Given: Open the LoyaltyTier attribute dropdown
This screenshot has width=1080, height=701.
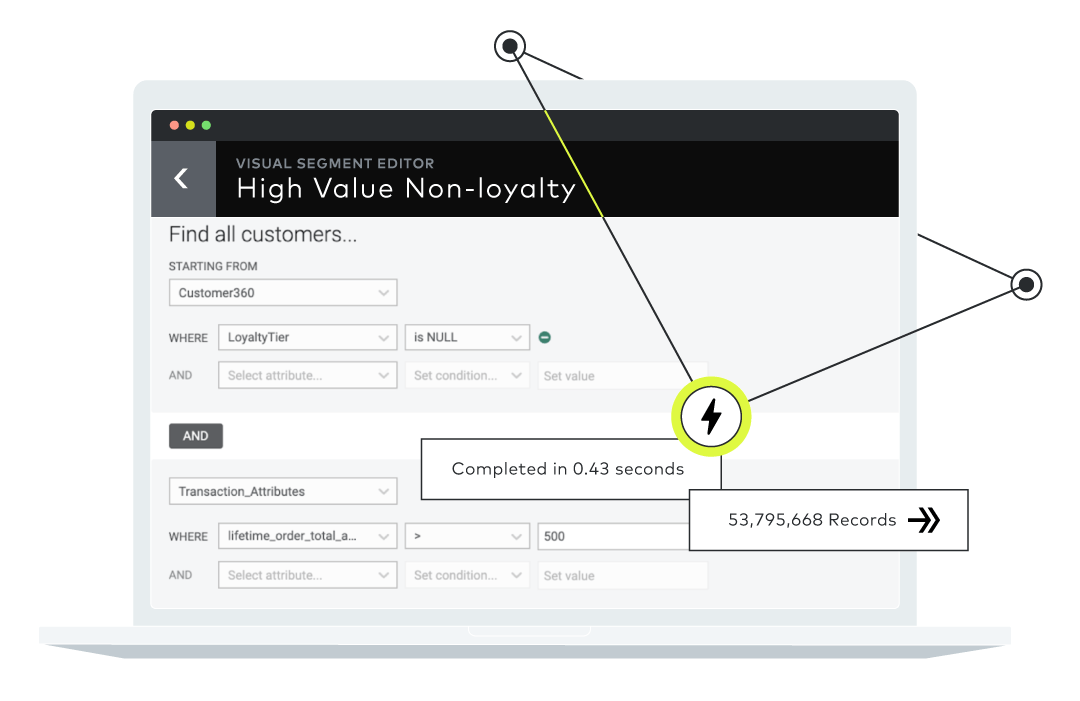Looking at the screenshot, I should (x=308, y=338).
